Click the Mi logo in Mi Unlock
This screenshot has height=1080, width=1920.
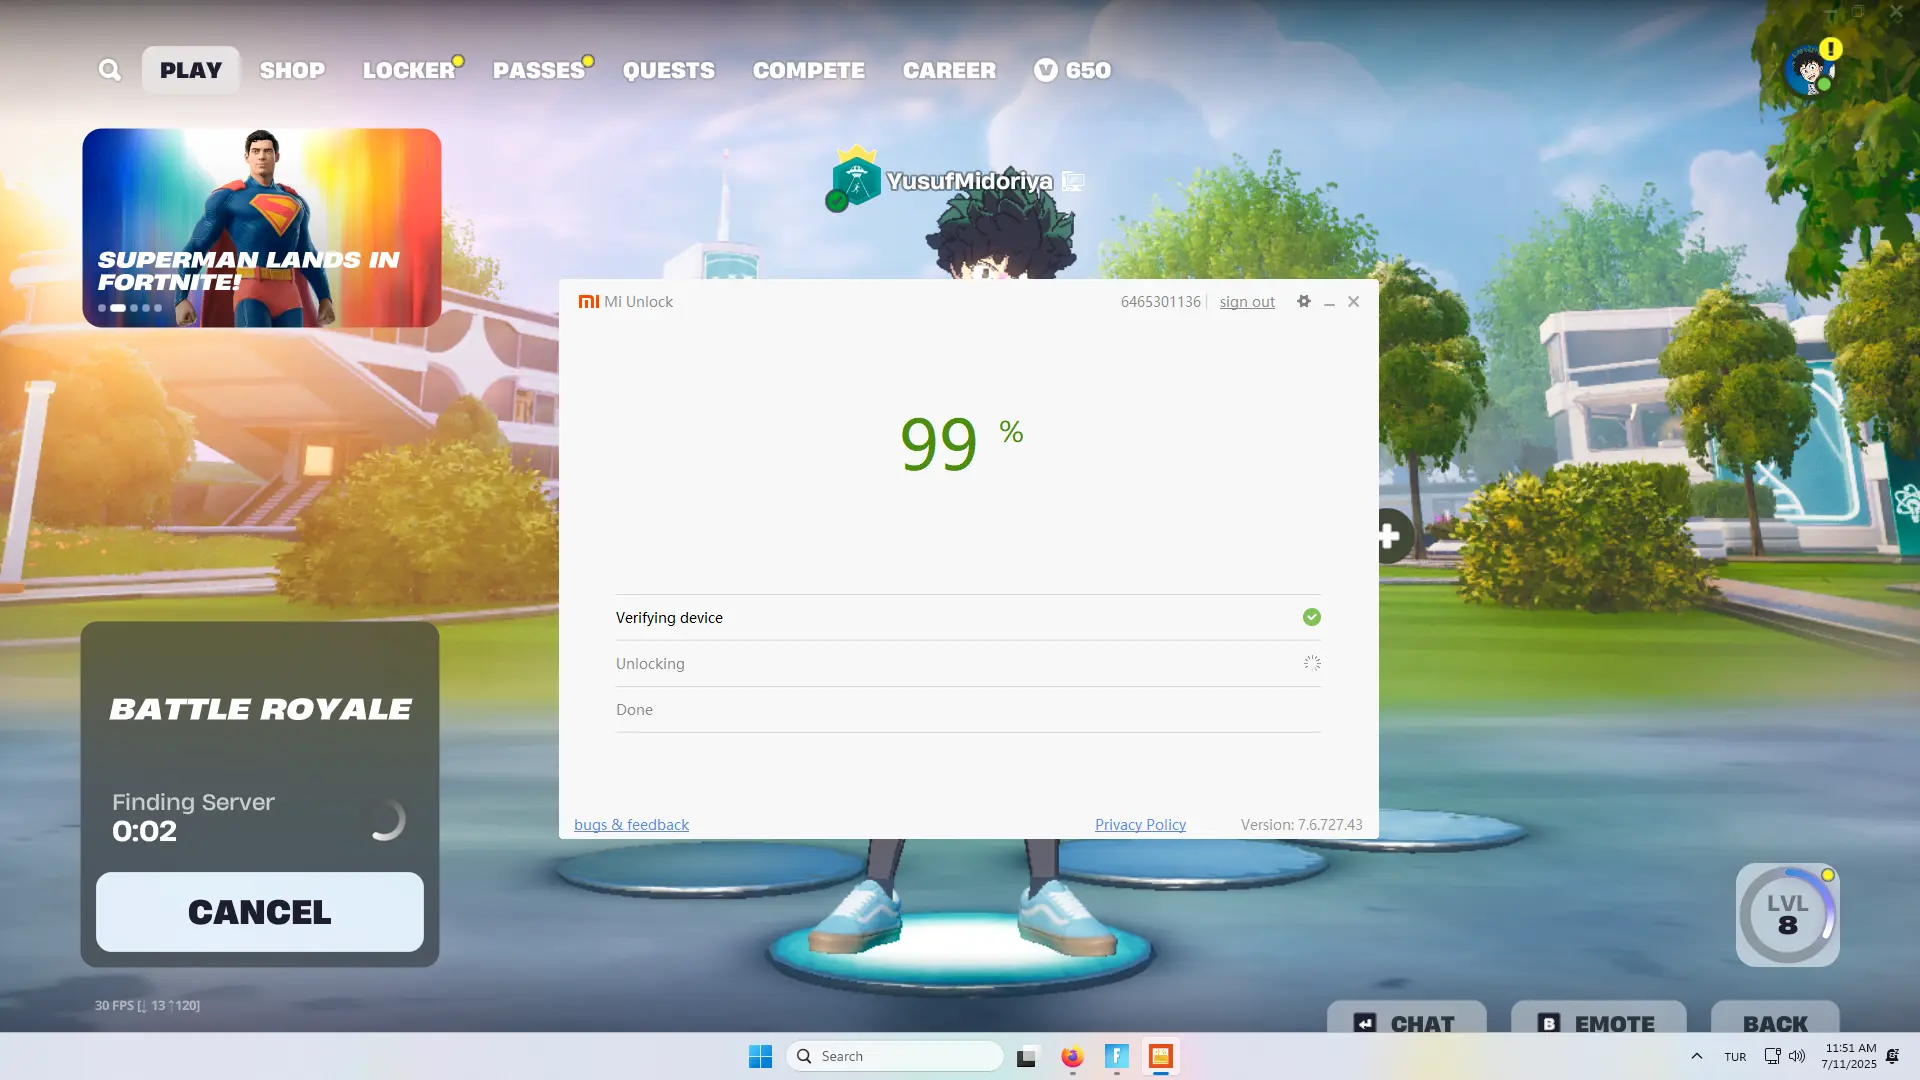point(589,302)
